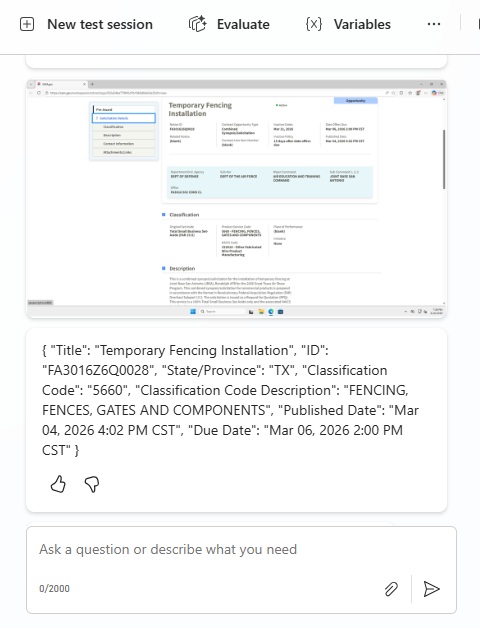The width and height of the screenshot is (480, 628).
Task: Click 'Solicitation Details' in the embedded screenshot sidebar
Action: pyautogui.click(x=124, y=118)
